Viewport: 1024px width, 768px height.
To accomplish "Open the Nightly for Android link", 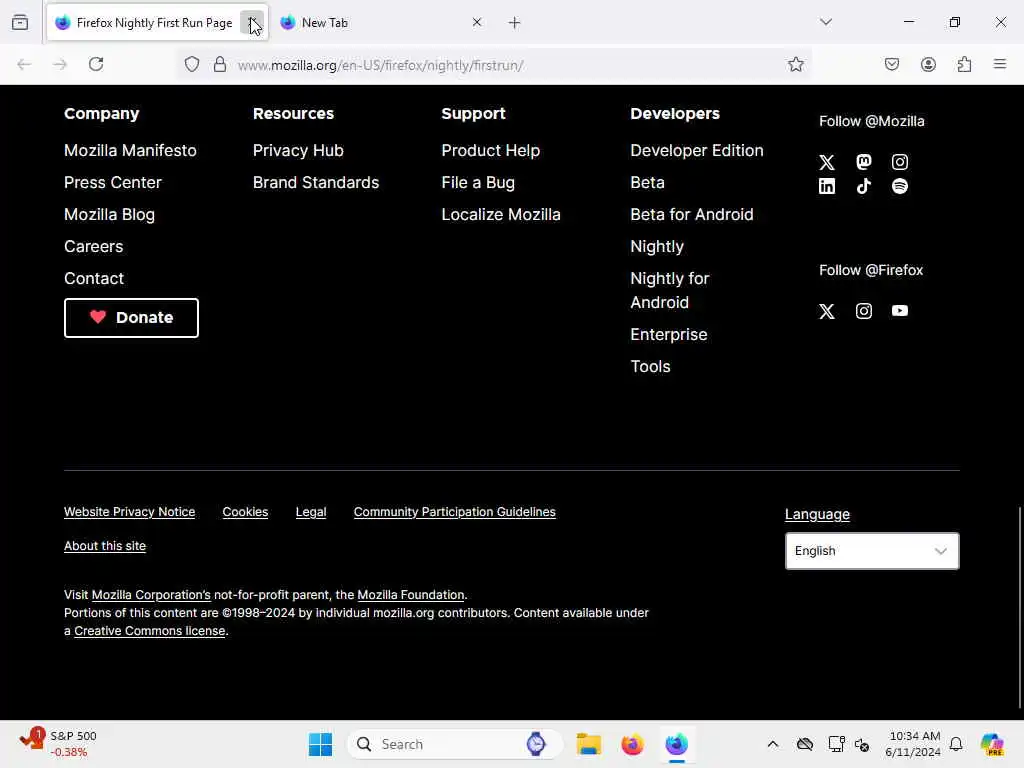I will pyautogui.click(x=669, y=290).
